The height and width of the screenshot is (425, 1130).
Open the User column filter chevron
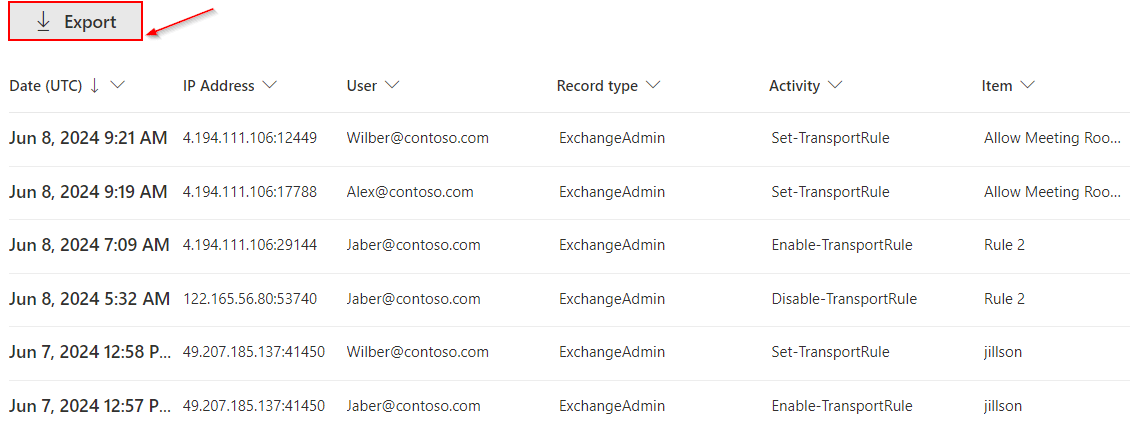[392, 86]
